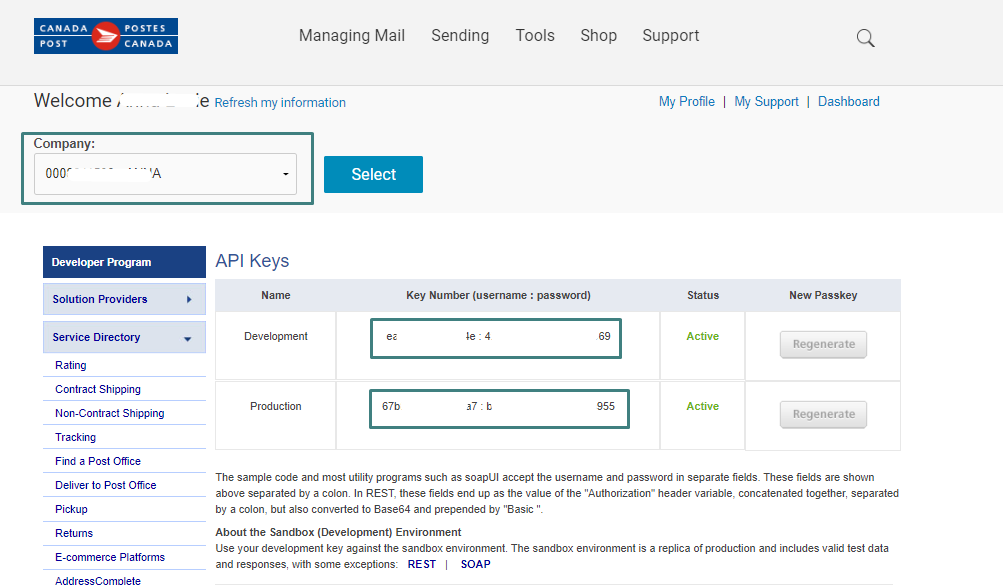Open the My Profile link
This screenshot has width=1003, height=585.
point(686,102)
